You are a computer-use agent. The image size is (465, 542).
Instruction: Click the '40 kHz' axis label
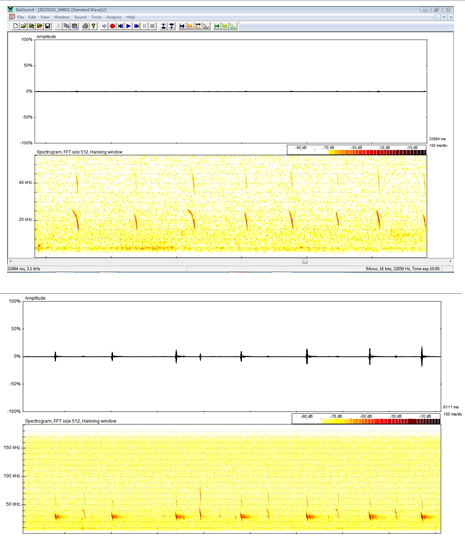click(25, 183)
